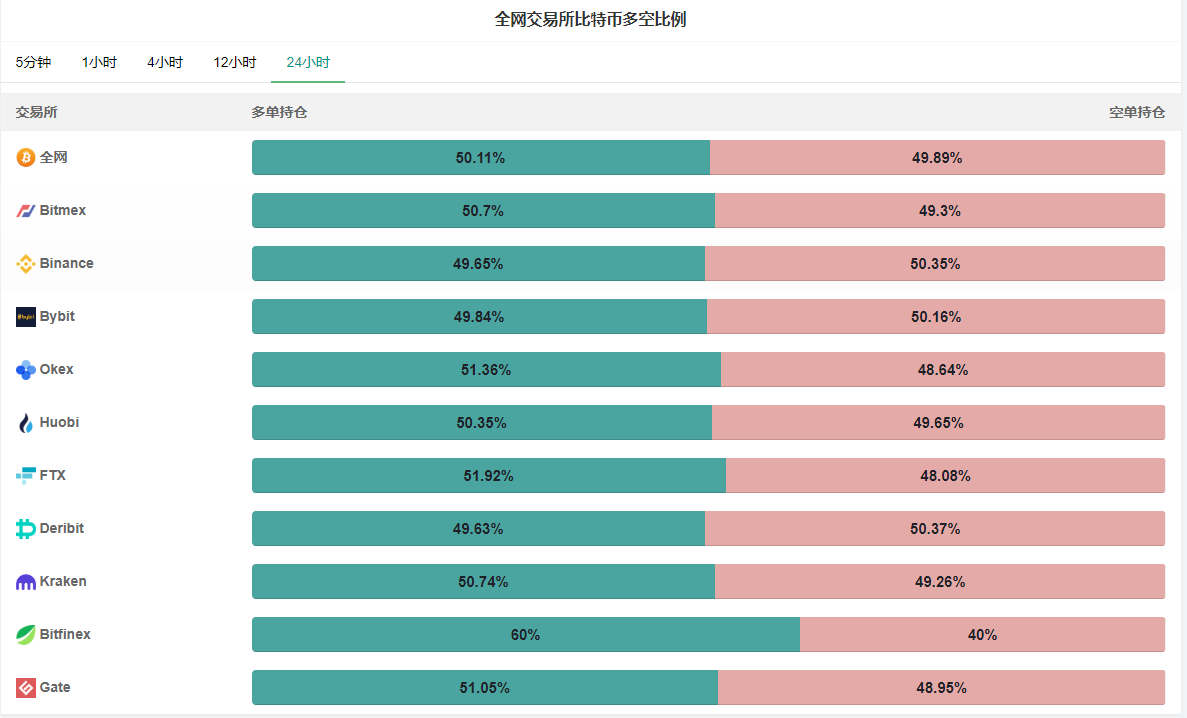This screenshot has width=1187, height=718.
Task: Click the Deribit exchange logo
Action: 26,529
